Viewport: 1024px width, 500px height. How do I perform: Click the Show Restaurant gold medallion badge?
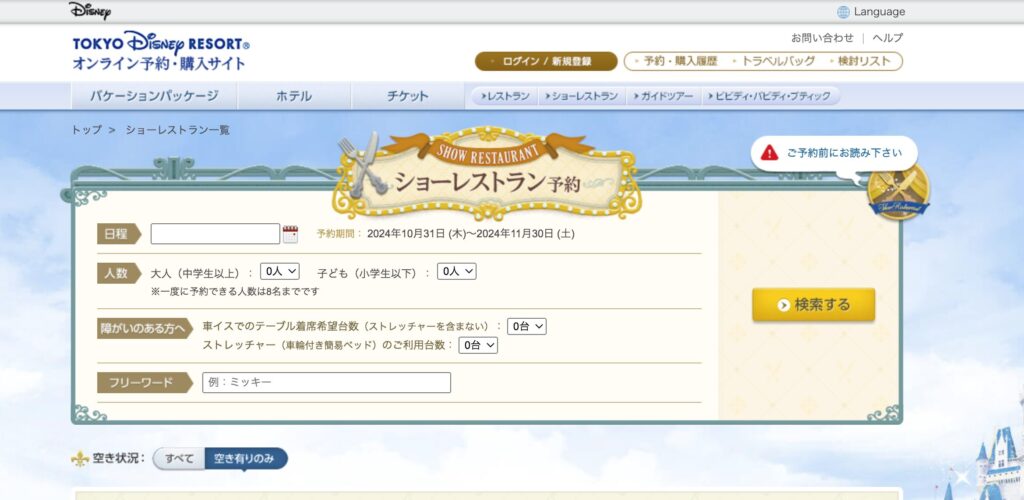click(x=897, y=189)
